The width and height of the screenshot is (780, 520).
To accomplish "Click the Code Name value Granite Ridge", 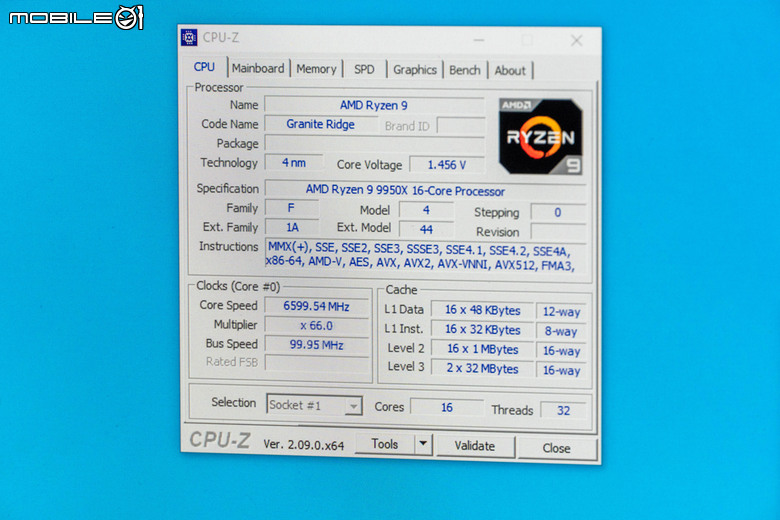I will (x=321, y=124).
